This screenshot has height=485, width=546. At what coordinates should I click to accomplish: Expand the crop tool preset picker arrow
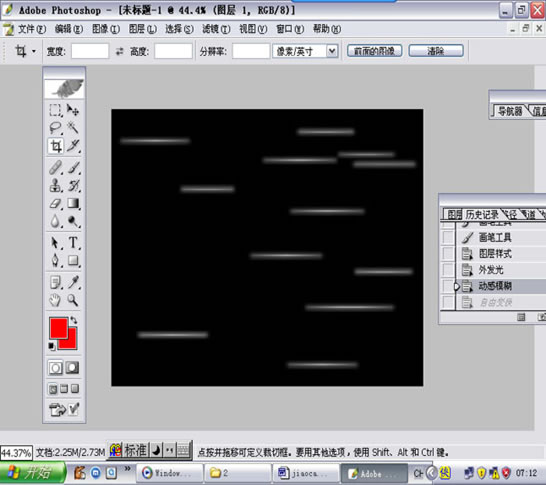tap(34, 52)
